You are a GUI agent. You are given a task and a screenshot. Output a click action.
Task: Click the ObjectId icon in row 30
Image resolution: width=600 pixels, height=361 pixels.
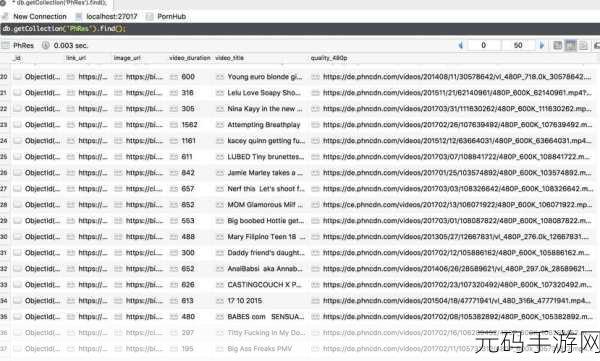[x=17, y=237]
